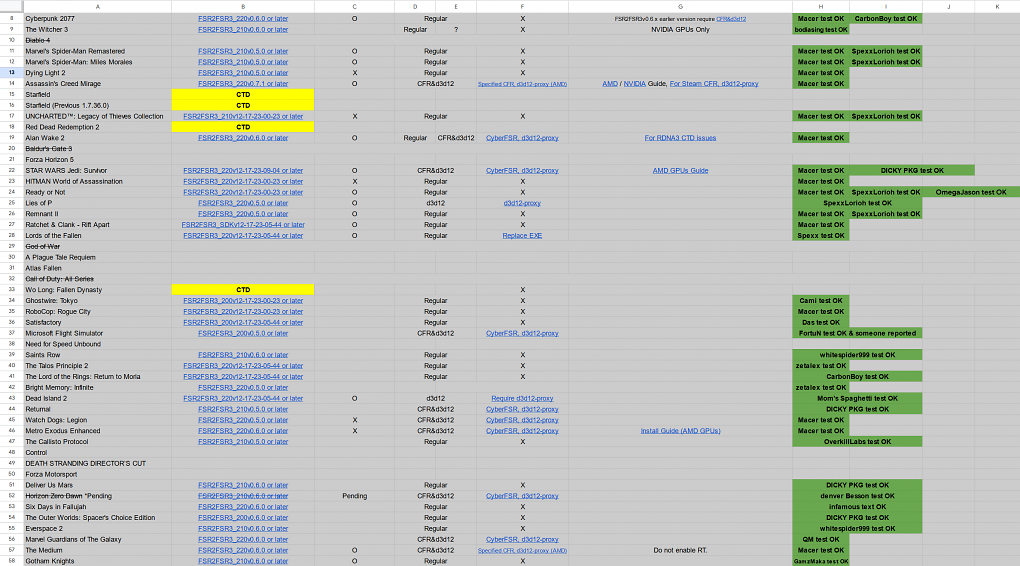Select the 'God of War' cell

(98, 247)
